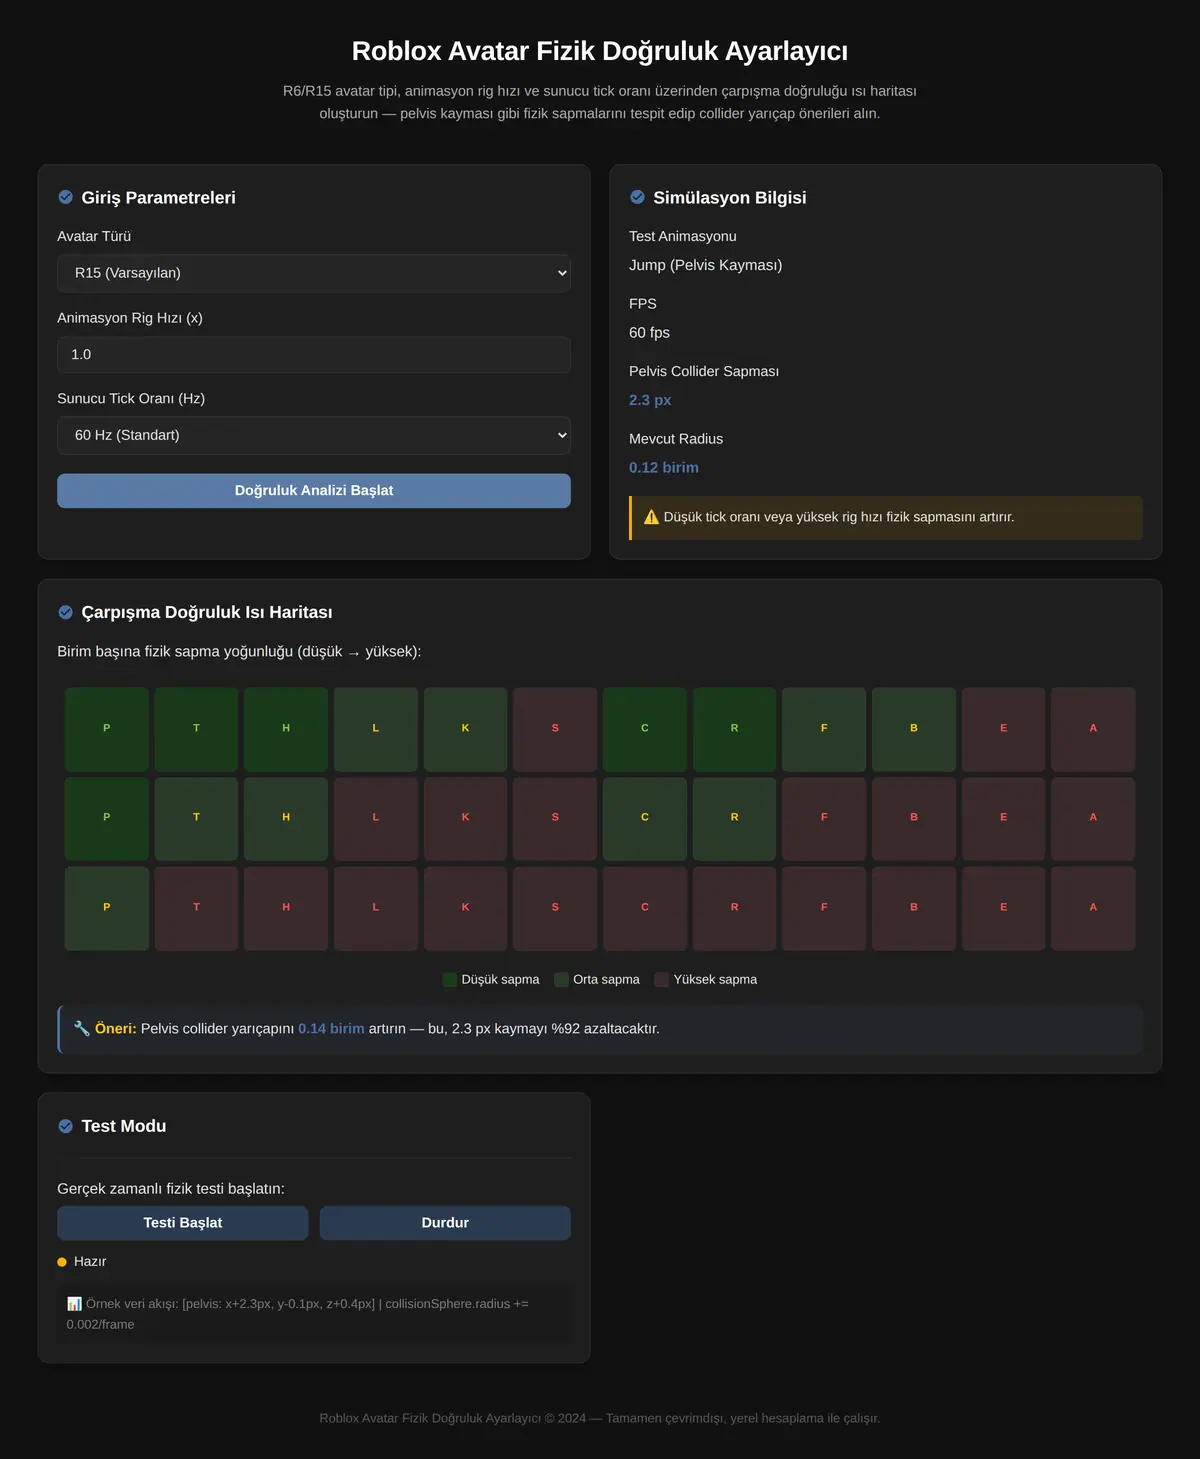Click the "0.14 birim" recommendation value
Viewport: 1200px width, 1459px height.
[x=331, y=1028]
